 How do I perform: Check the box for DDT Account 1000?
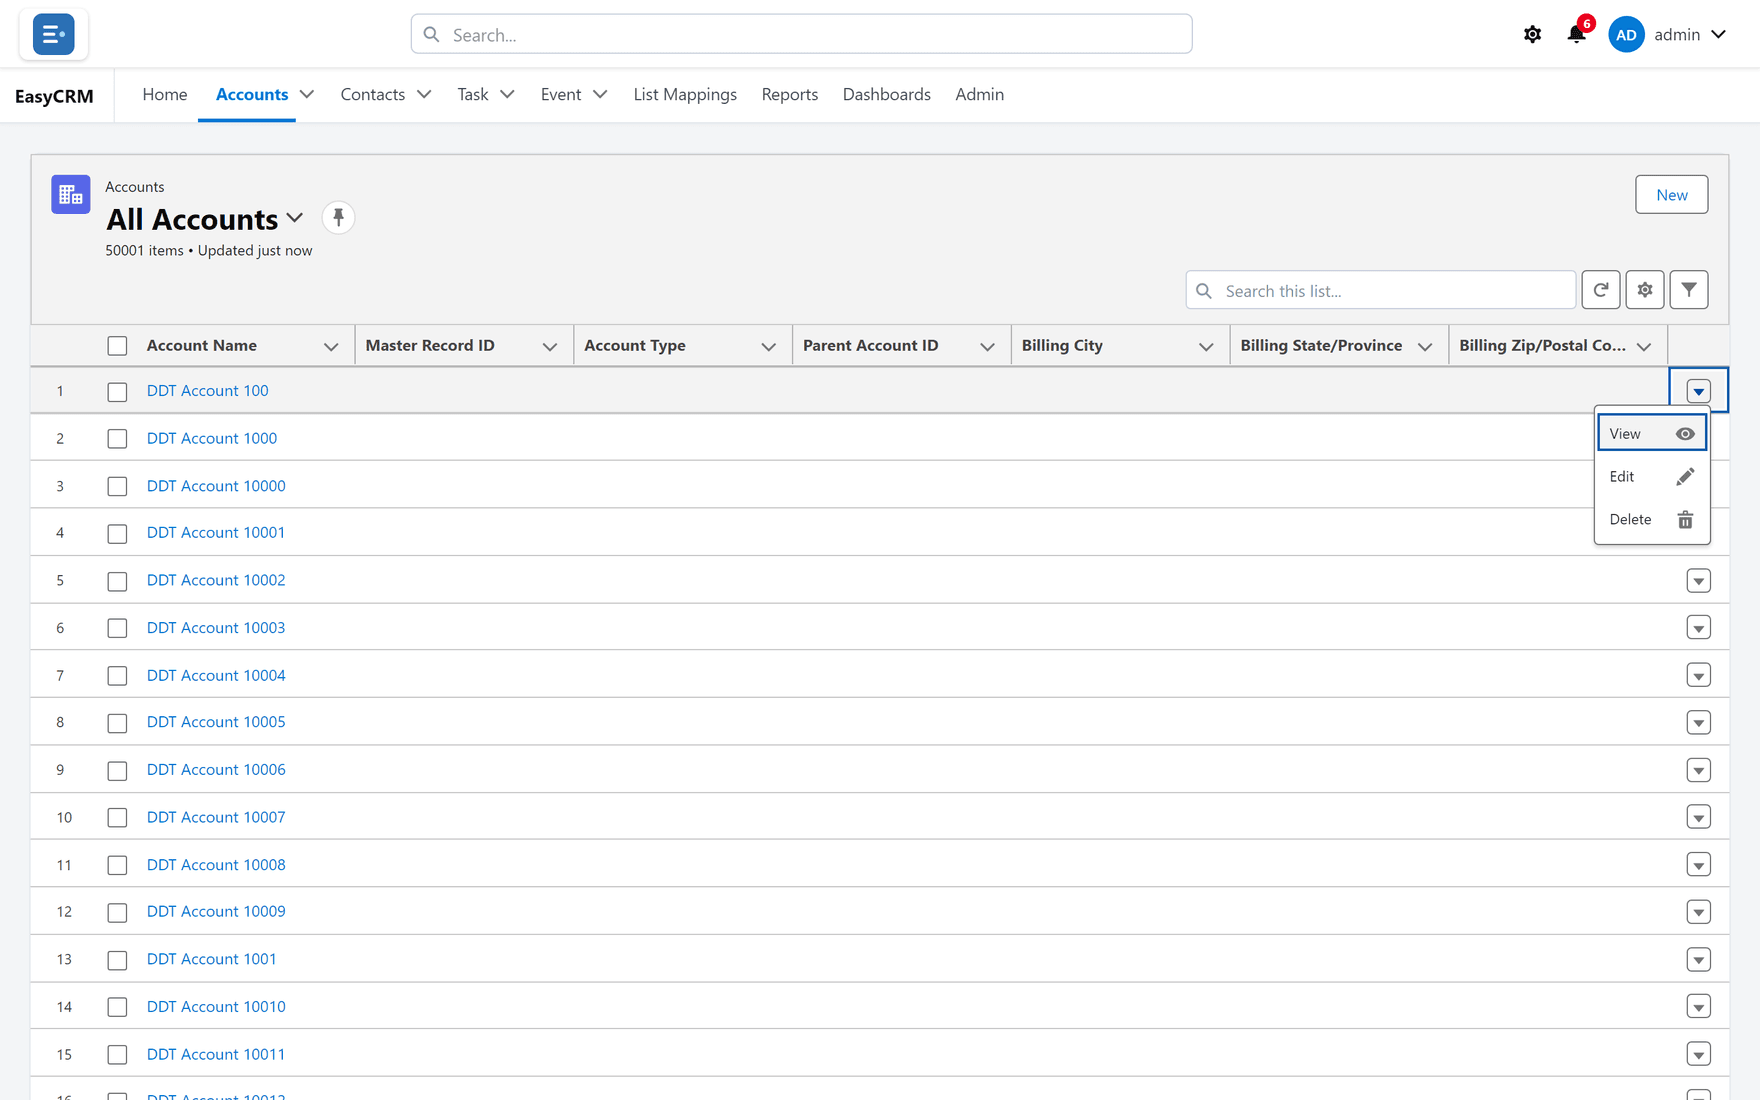coord(117,439)
